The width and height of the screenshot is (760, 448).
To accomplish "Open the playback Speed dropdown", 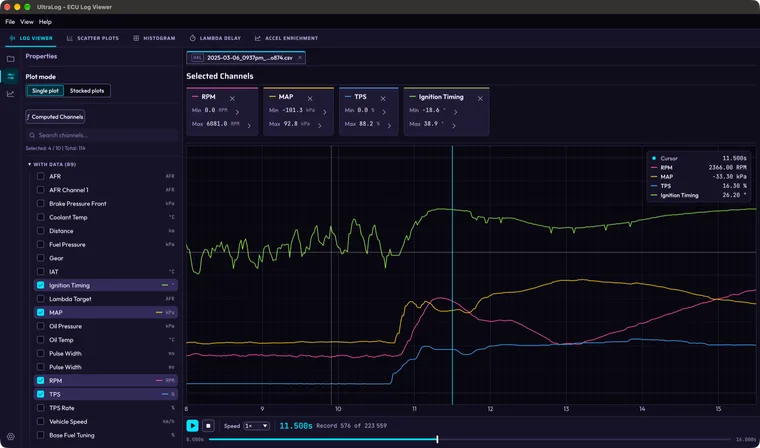I will tap(256, 426).
